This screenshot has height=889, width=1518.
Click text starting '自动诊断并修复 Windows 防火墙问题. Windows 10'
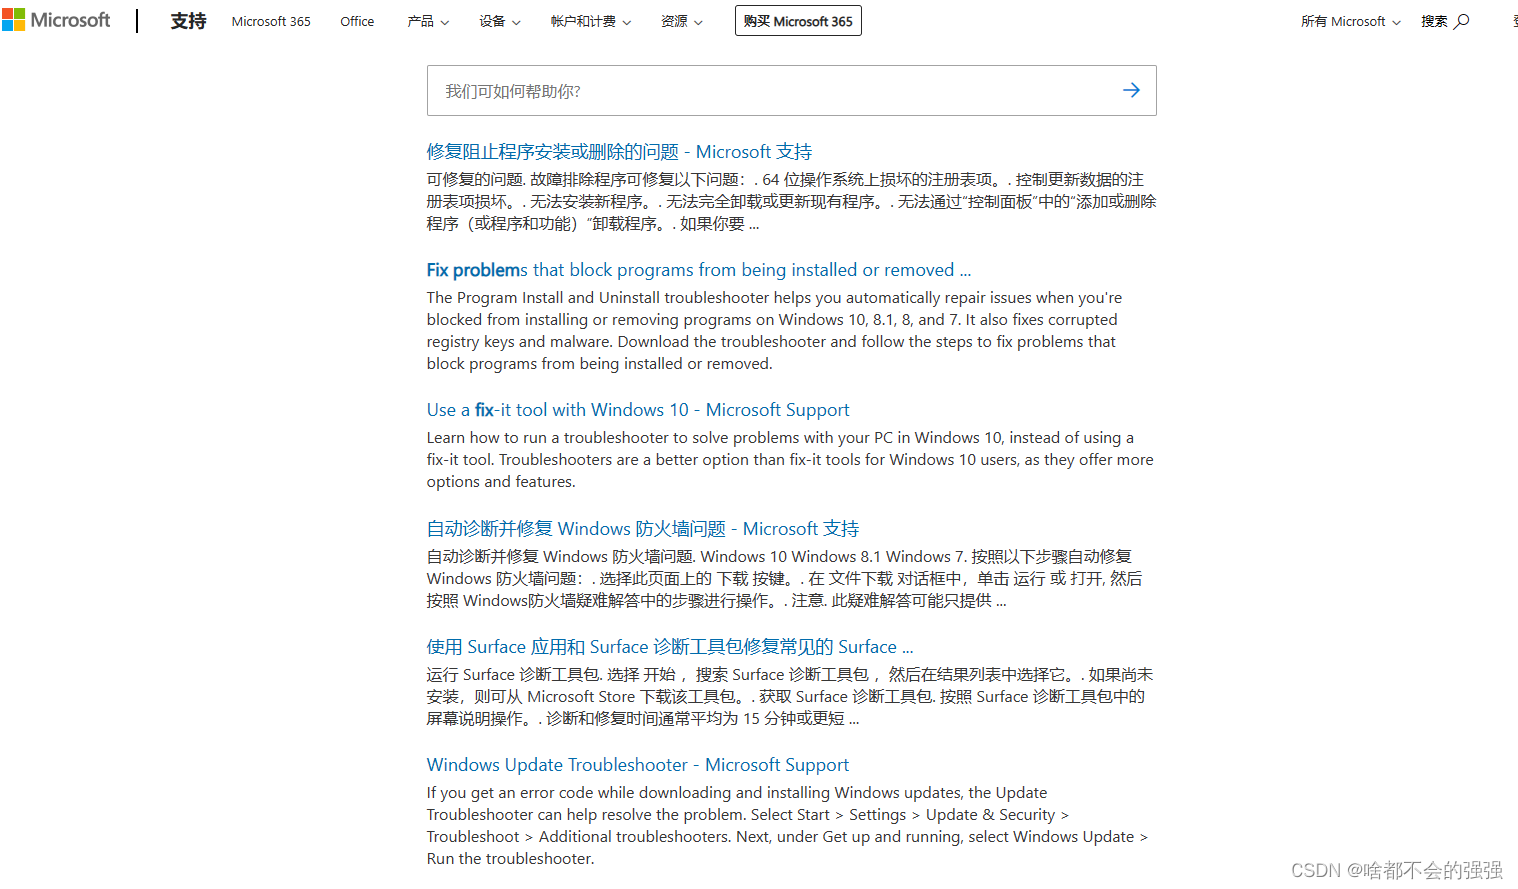(784, 578)
